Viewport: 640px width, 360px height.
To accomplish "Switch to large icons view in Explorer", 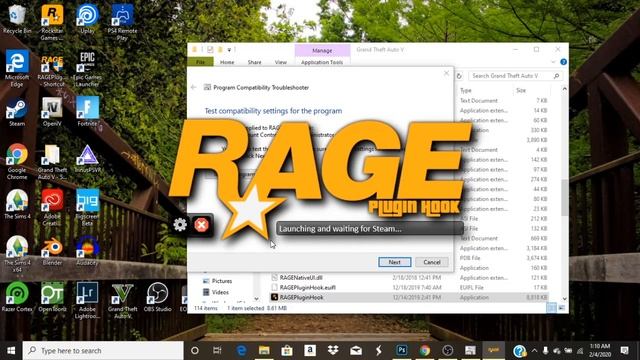I will (562, 308).
